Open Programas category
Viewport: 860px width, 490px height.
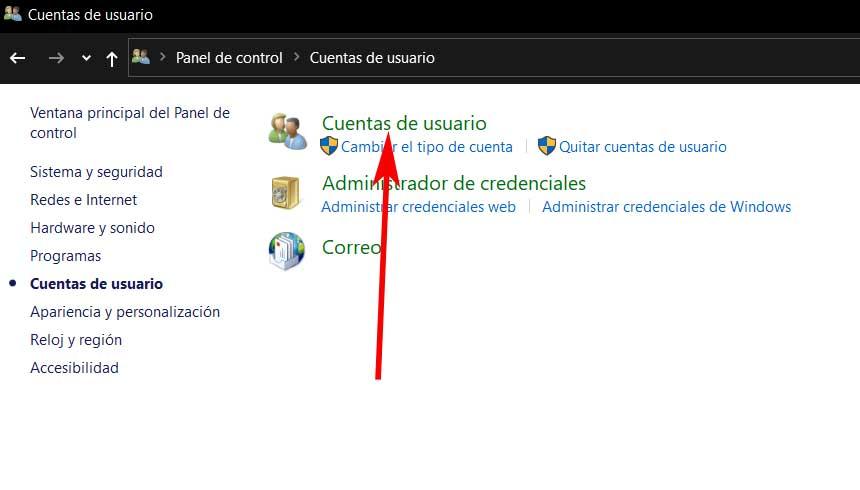coord(65,256)
